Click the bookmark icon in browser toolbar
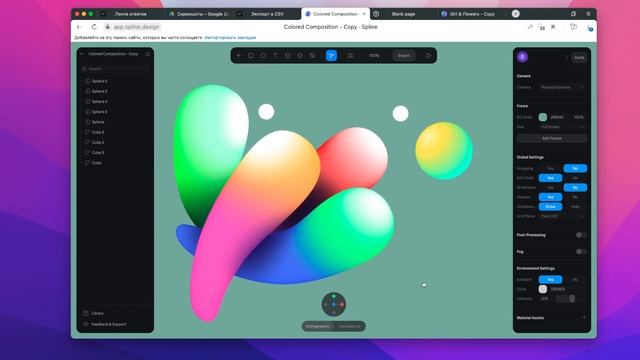The height and width of the screenshot is (360, 640). coord(553,27)
